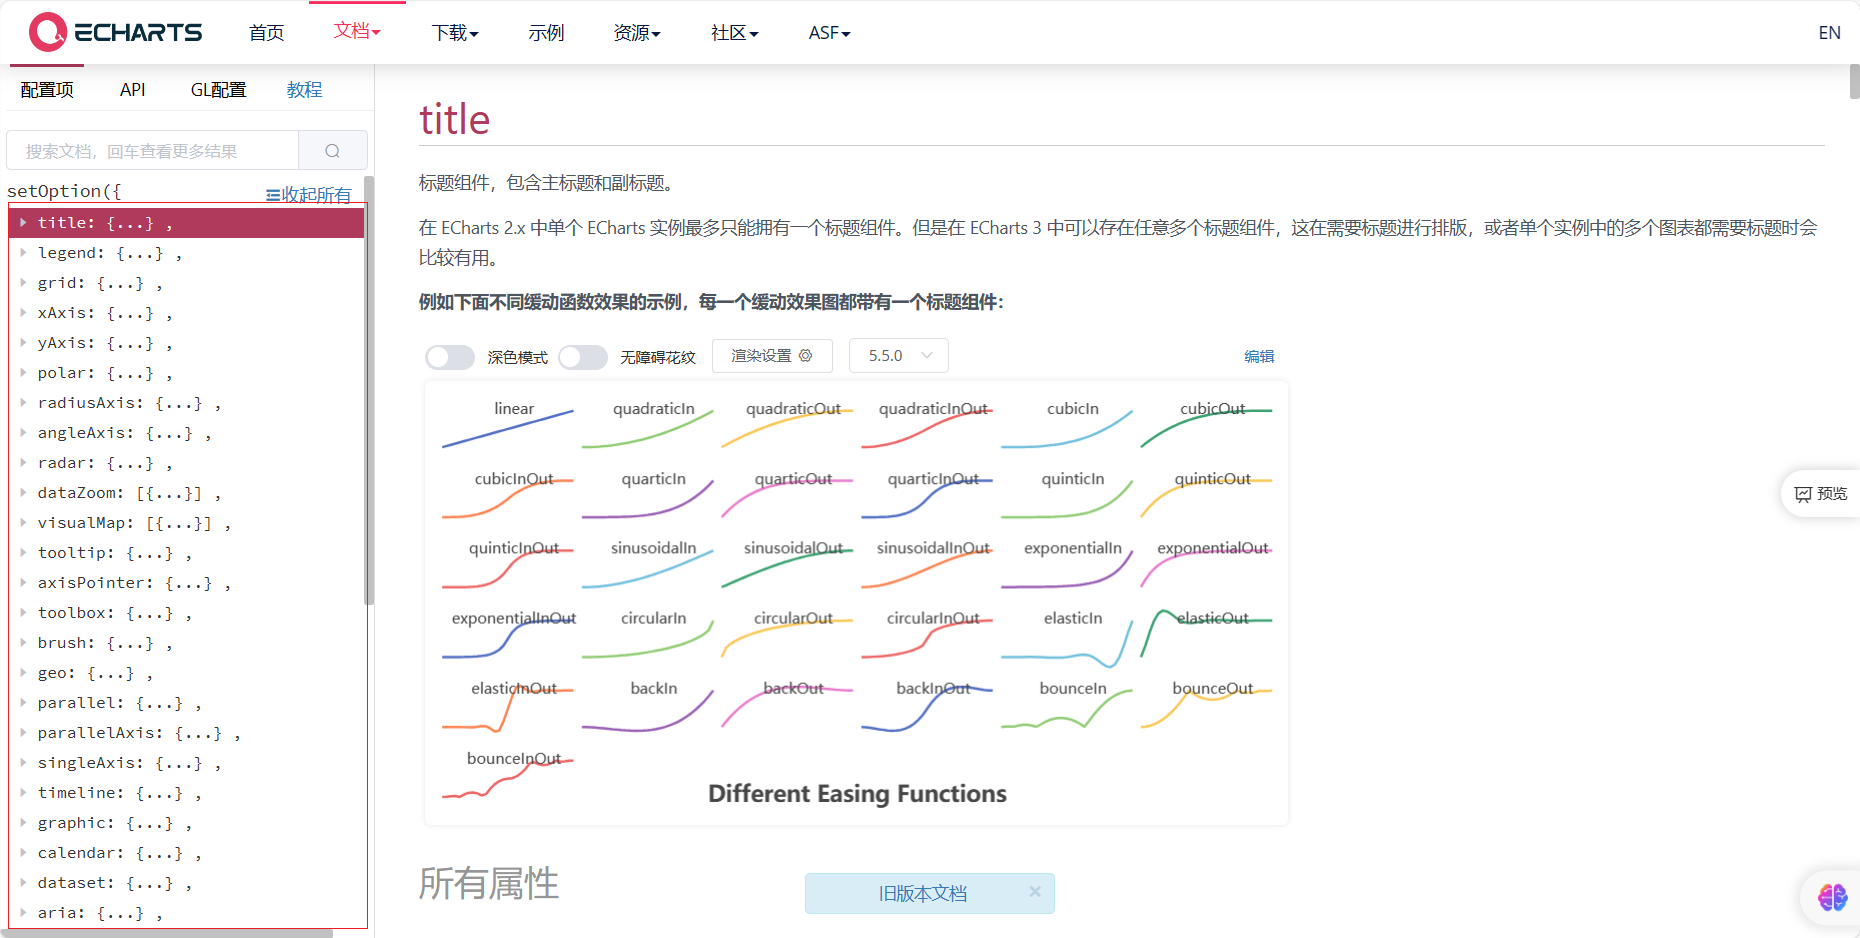Switch to the API tab
1860x938 pixels.
[133, 89]
